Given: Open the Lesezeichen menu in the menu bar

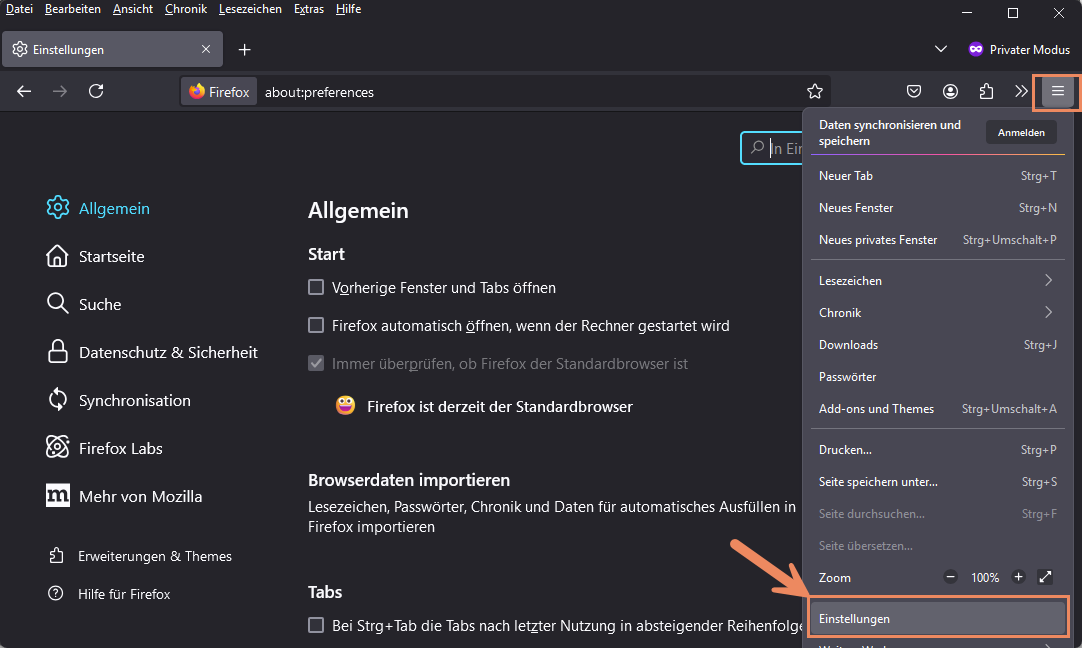Looking at the screenshot, I should click(x=250, y=9).
